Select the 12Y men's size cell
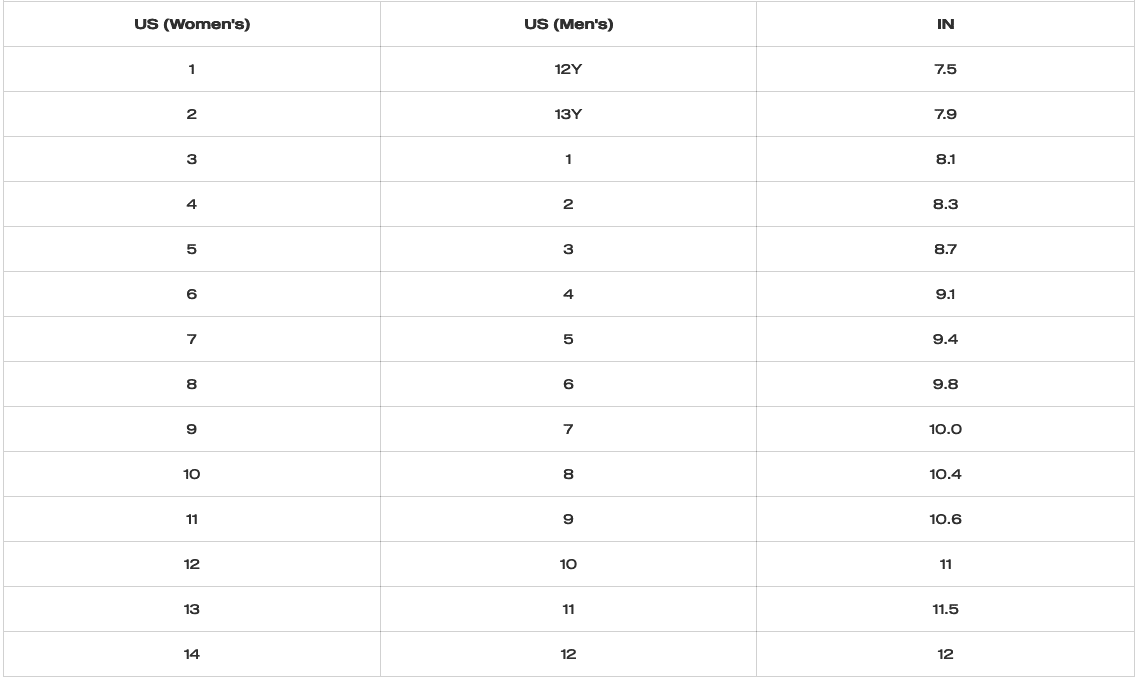This screenshot has height=681, width=1140. pyautogui.click(x=568, y=69)
